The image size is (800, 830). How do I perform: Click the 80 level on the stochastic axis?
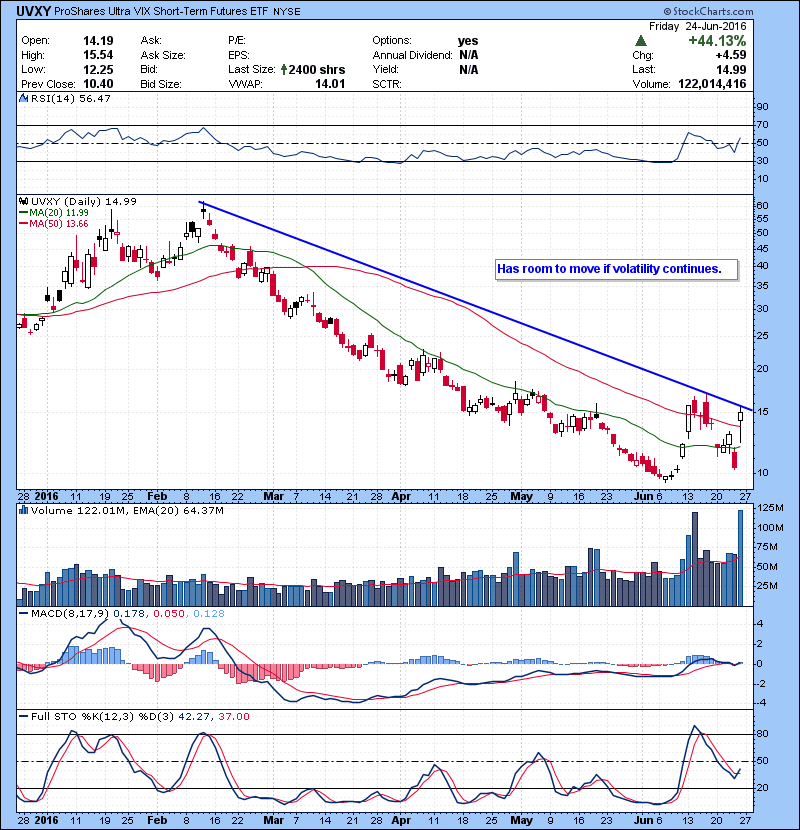[x=762, y=734]
